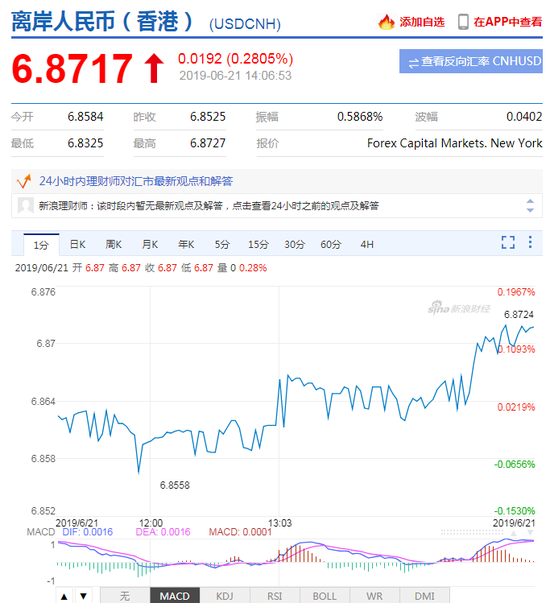
Task: Click the advisor avatar thumbnail
Action: [x=25, y=206]
